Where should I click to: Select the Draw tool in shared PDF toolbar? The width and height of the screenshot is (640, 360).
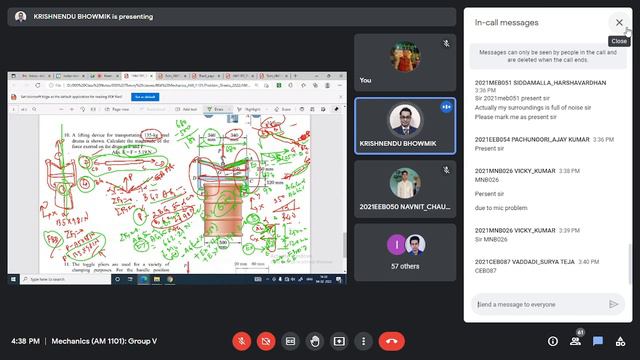(x=216, y=109)
